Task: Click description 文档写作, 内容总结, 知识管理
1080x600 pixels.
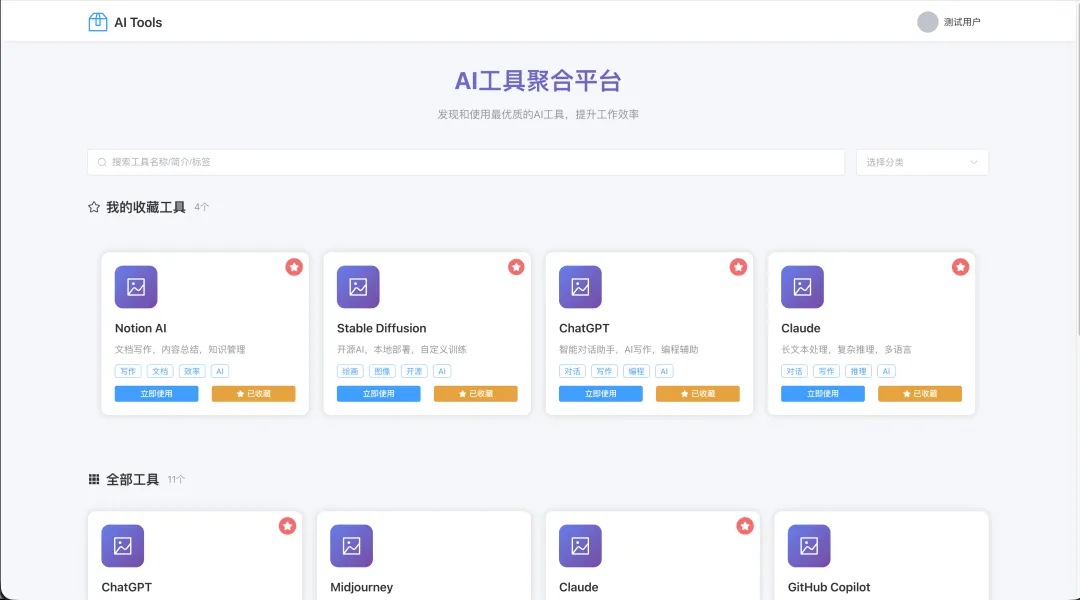Action: point(180,349)
